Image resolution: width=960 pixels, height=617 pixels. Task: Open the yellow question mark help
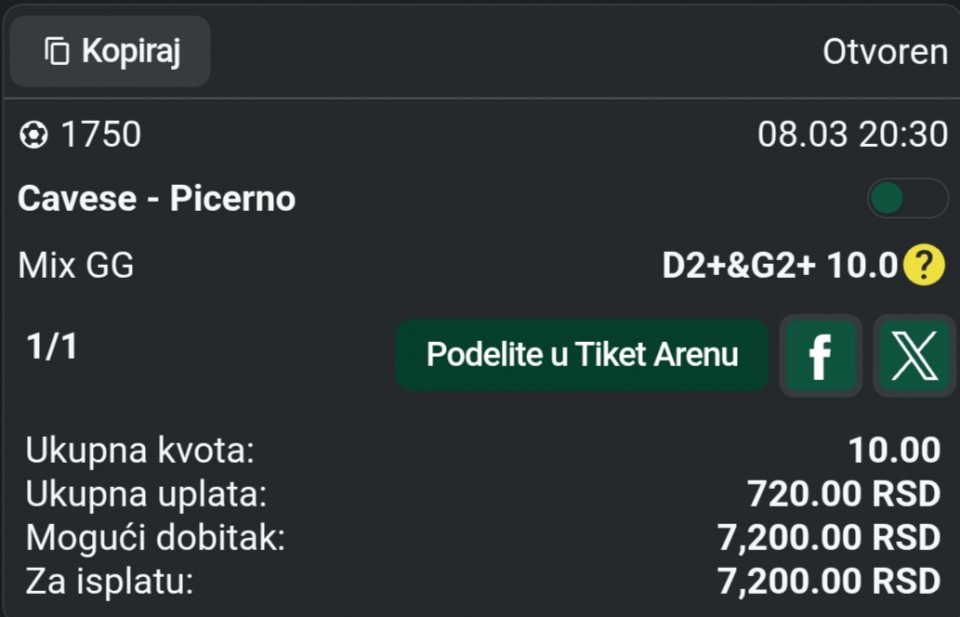pyautogui.click(x=923, y=265)
